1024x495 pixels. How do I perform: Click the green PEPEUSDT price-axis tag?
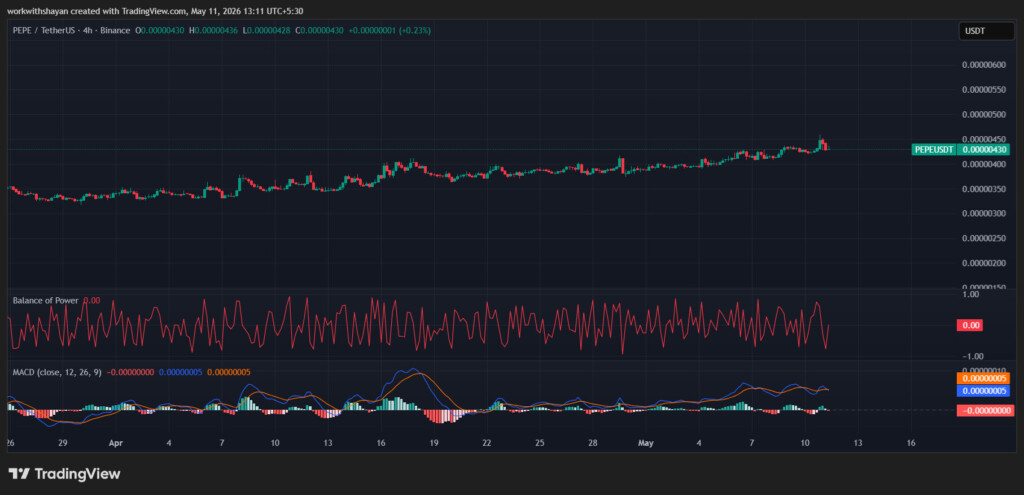(x=934, y=150)
